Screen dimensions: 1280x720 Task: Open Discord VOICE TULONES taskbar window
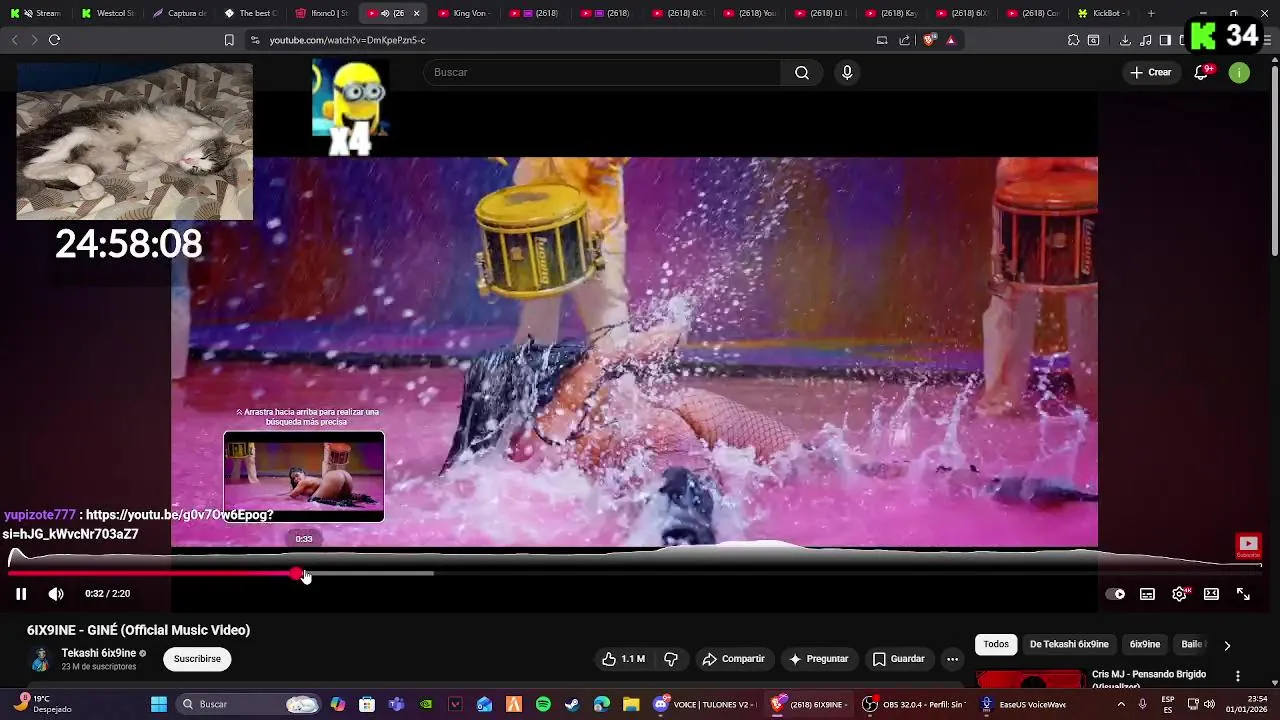[704, 704]
